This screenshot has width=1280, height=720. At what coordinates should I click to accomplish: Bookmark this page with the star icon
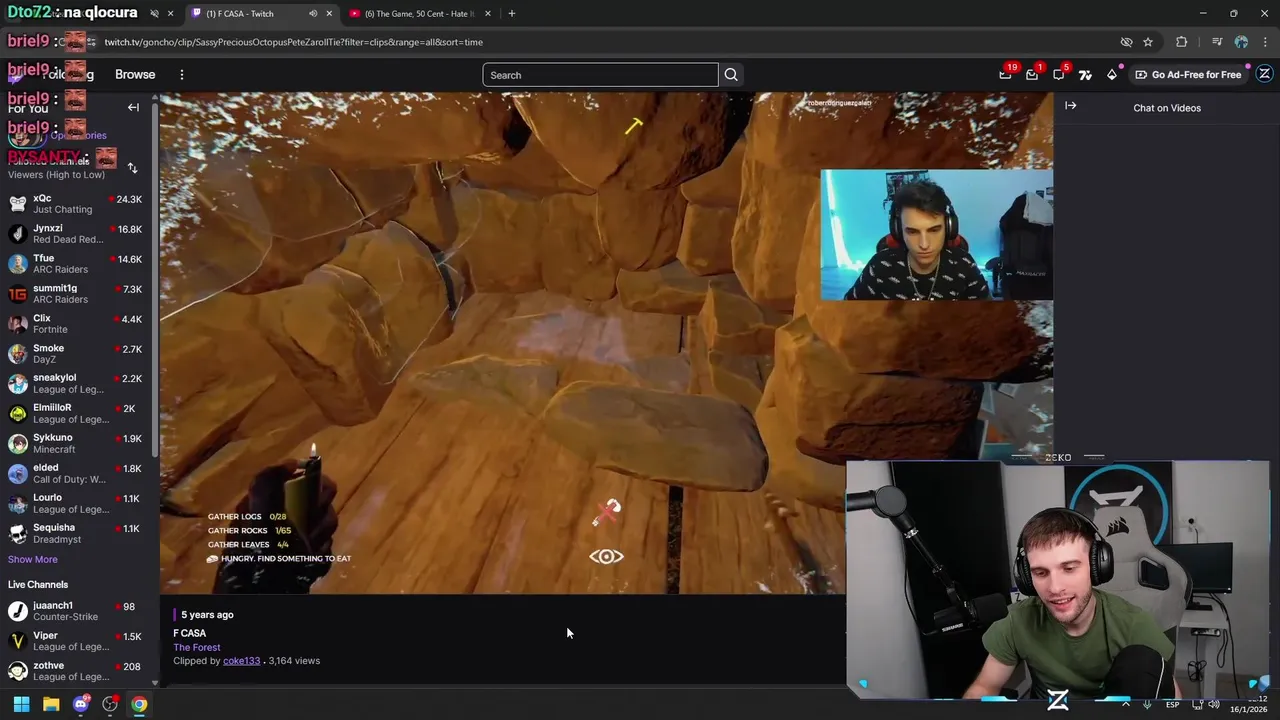coord(1148,42)
